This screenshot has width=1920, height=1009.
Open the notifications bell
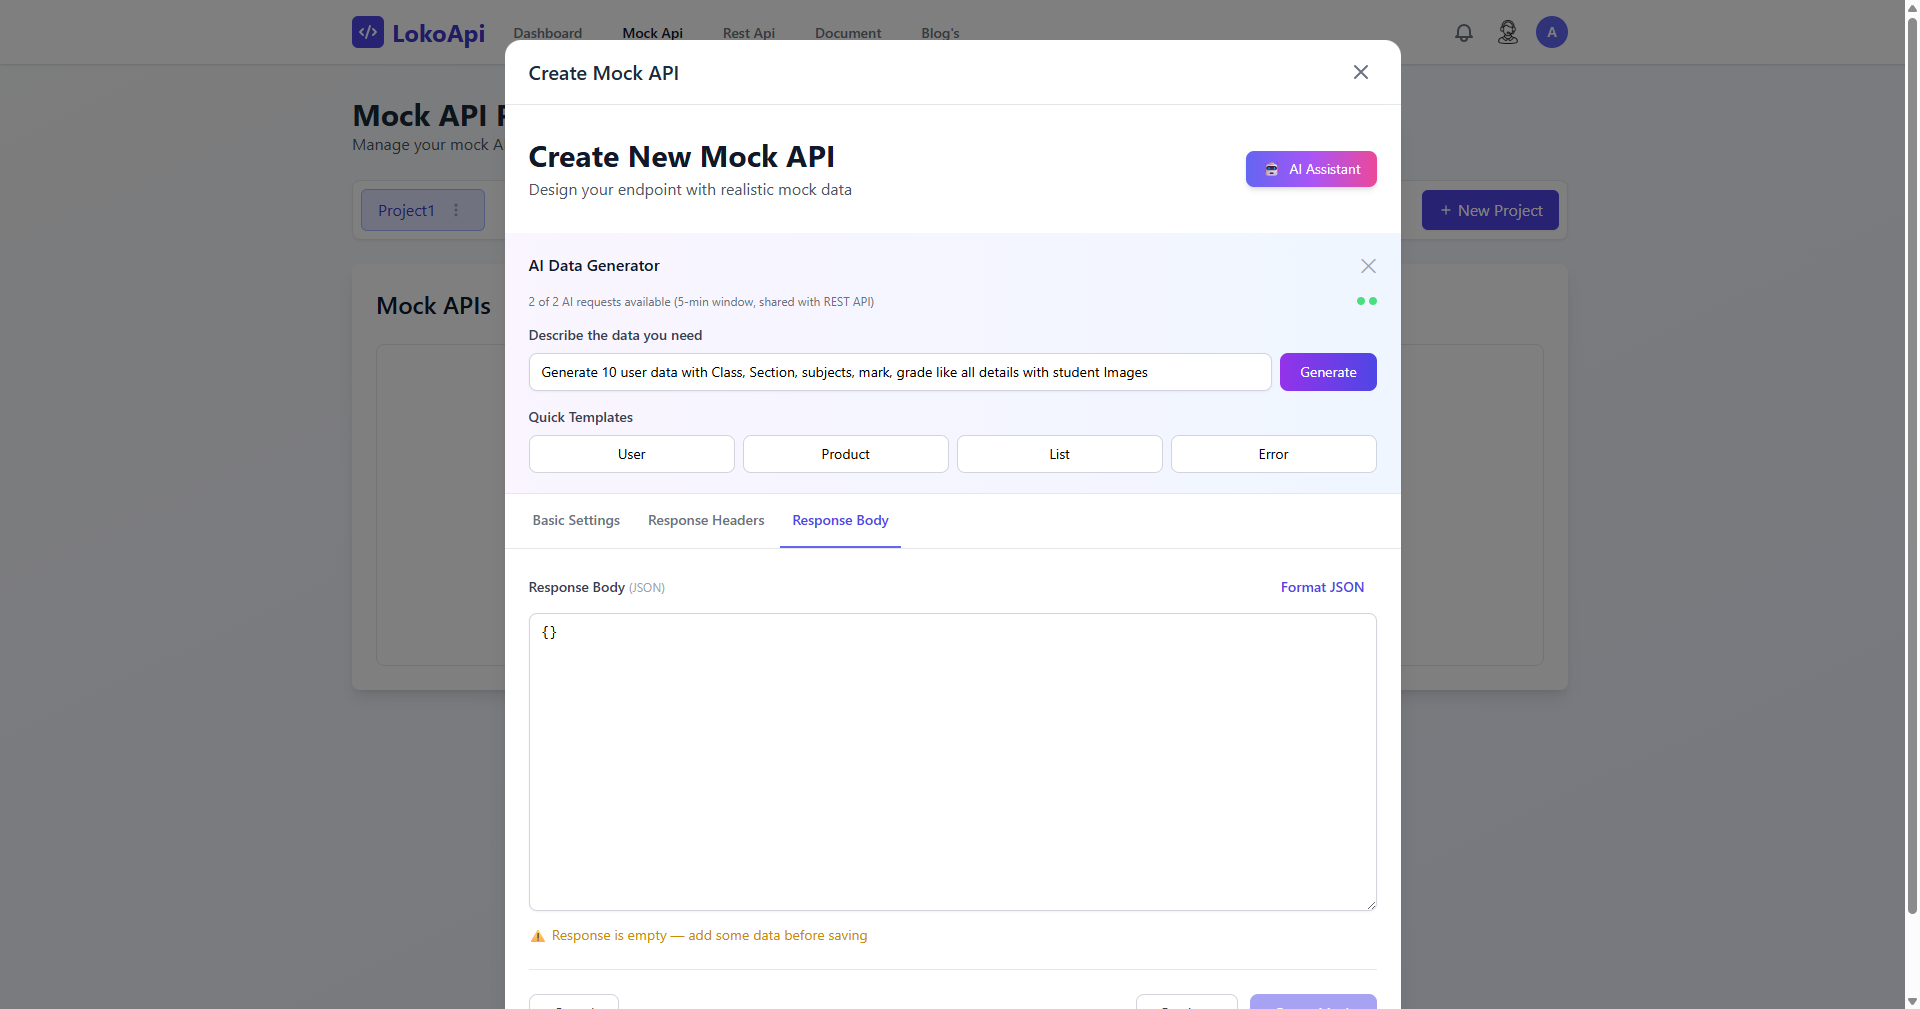(x=1464, y=33)
